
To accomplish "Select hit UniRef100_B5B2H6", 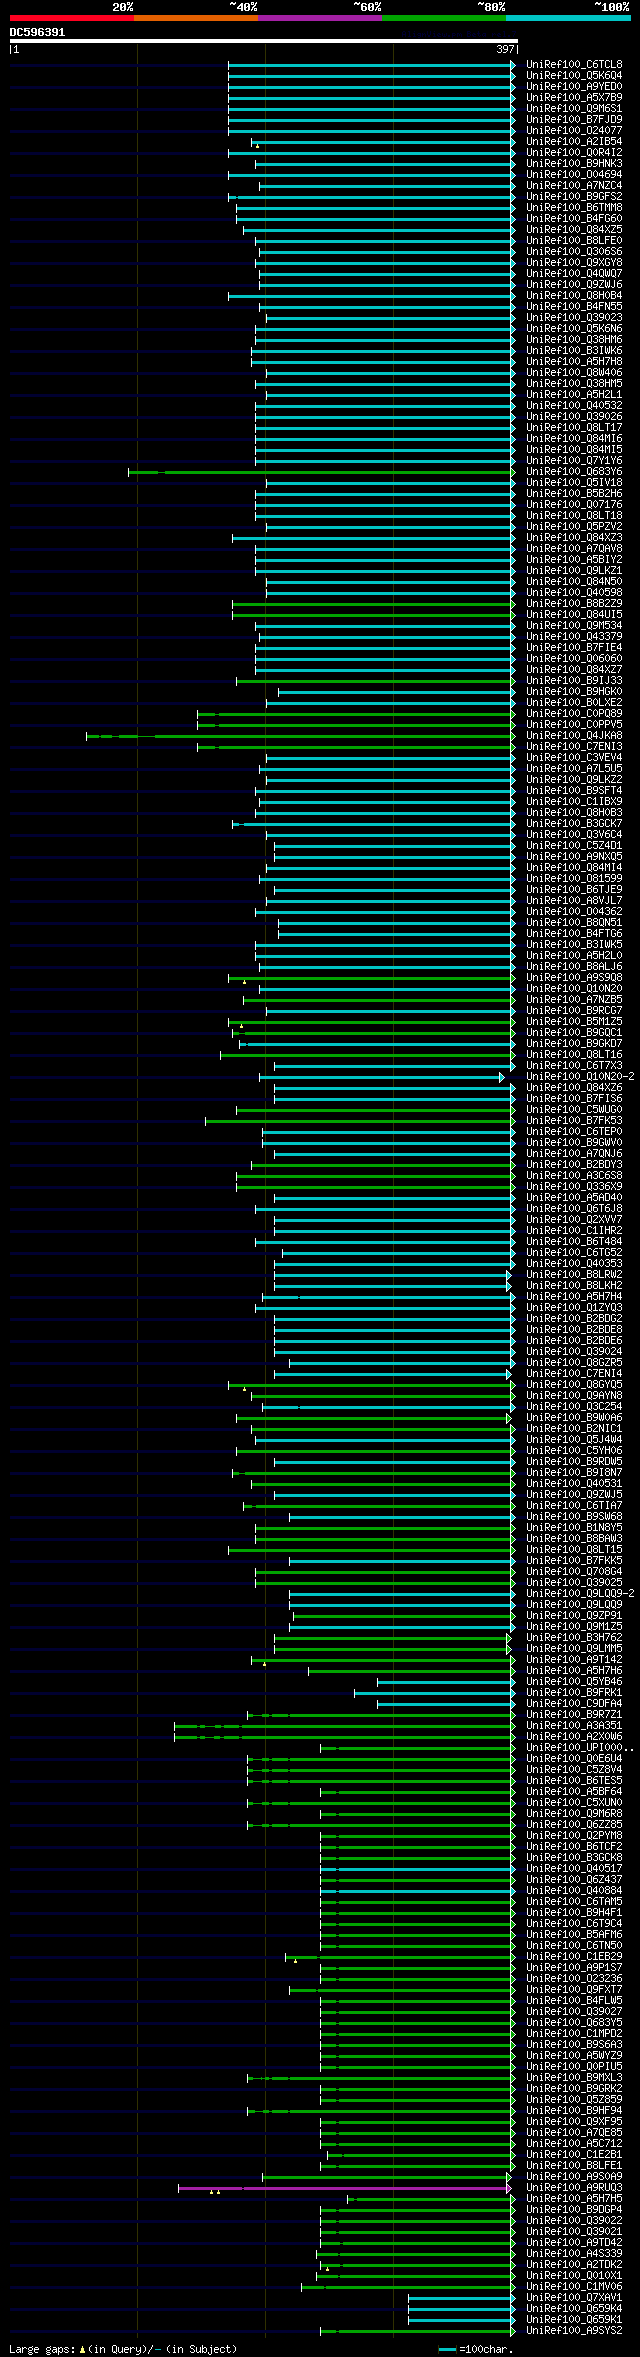I will click(x=574, y=494).
